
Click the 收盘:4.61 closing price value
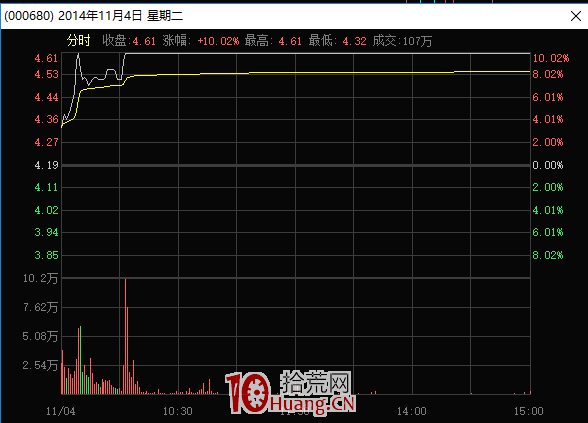129,40
